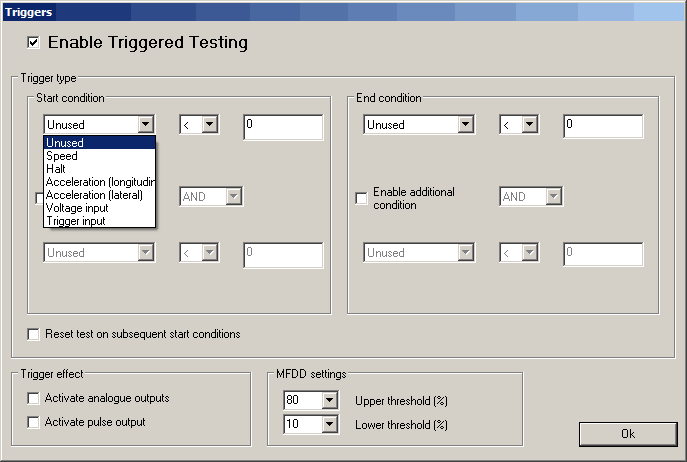This screenshot has width=687, height=462.
Task: Collapse the start condition type dropdown arrow
Action: pyautogui.click(x=146, y=125)
